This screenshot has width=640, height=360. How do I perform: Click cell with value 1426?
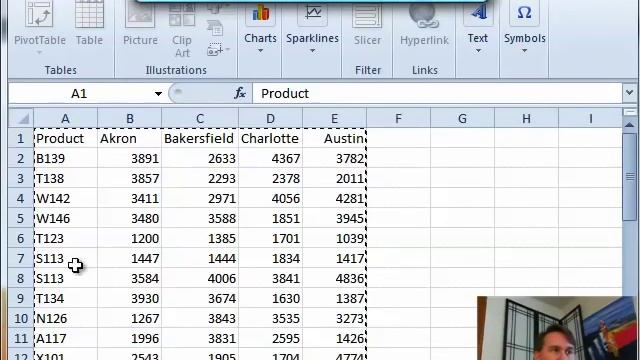(x=334, y=338)
